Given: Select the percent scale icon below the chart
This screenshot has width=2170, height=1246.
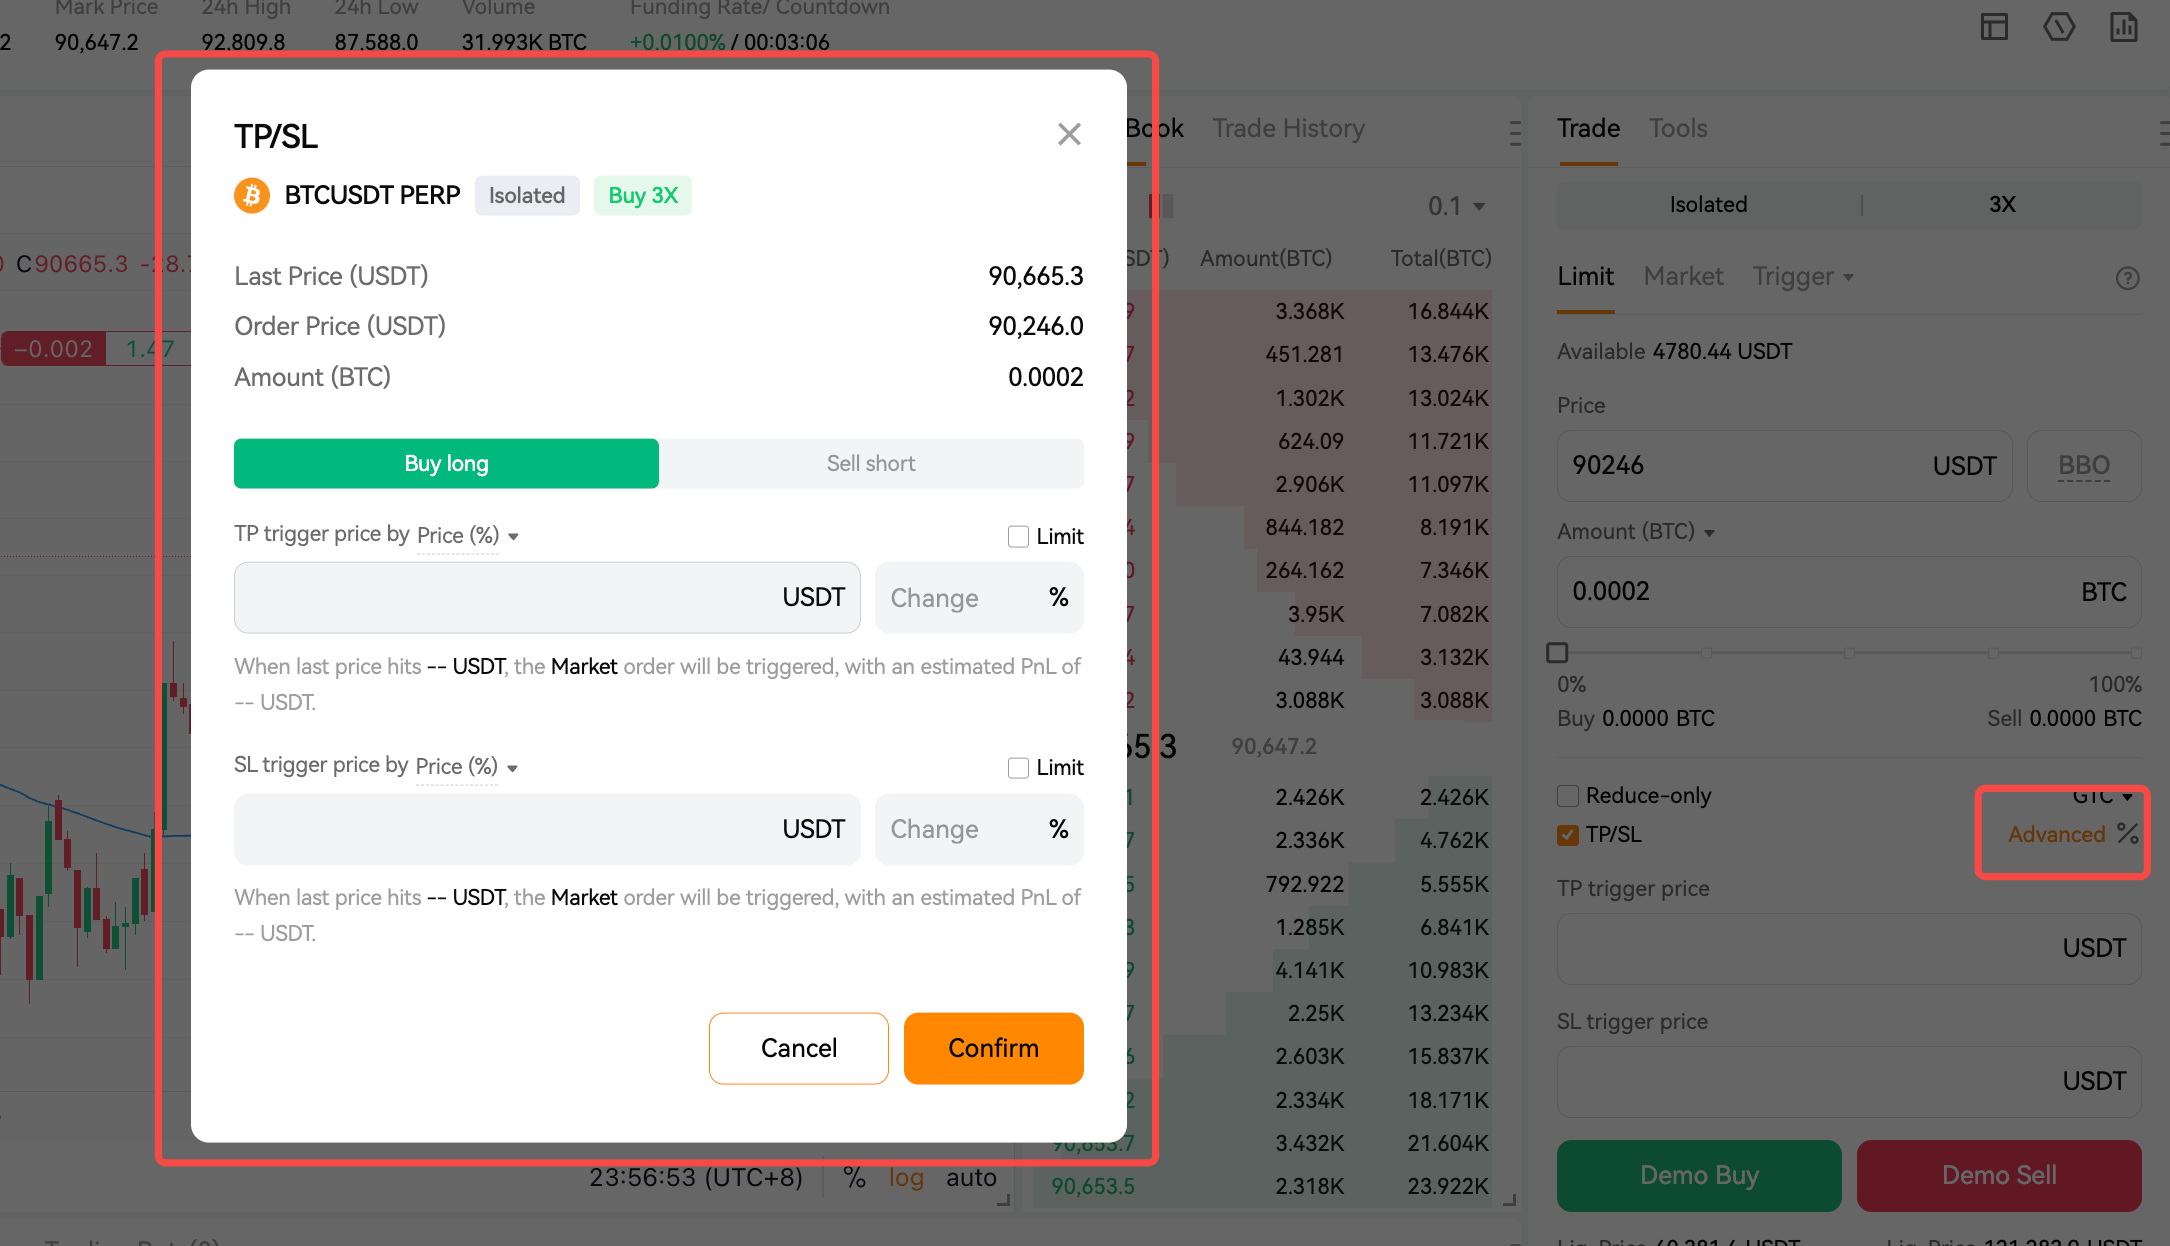Looking at the screenshot, I should pos(854,1177).
